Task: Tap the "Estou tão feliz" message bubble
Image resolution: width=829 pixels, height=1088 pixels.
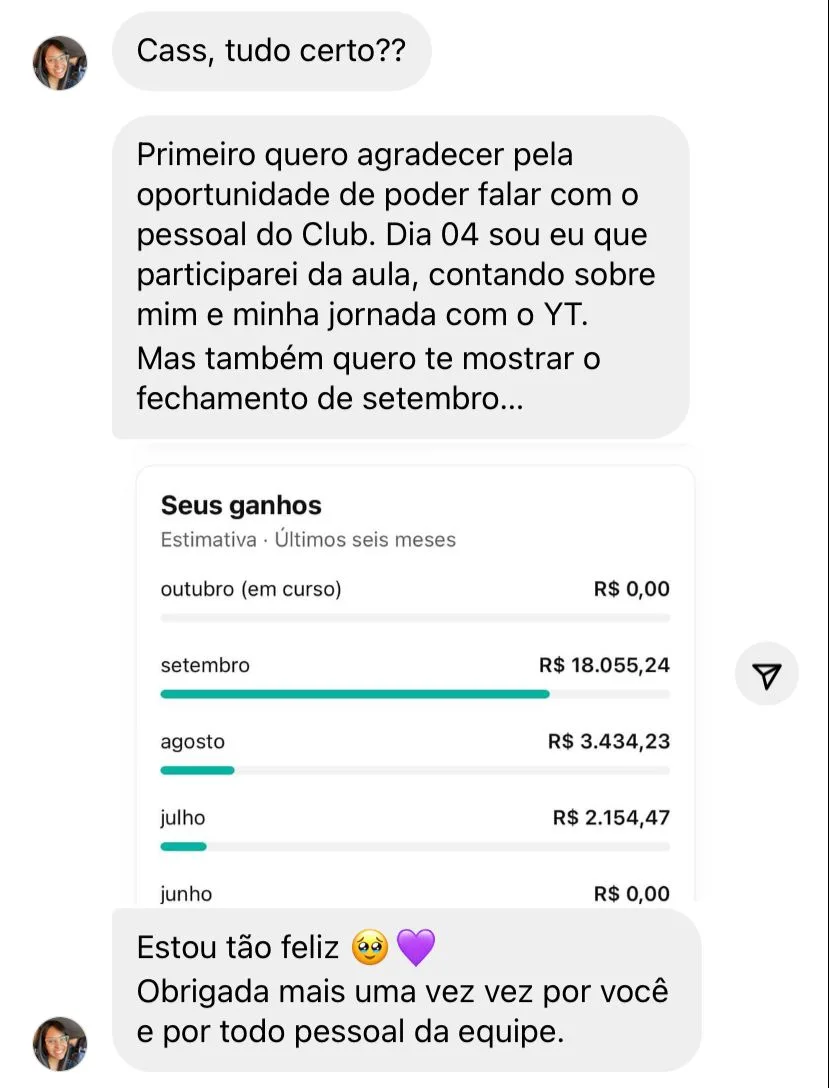Action: point(405,990)
